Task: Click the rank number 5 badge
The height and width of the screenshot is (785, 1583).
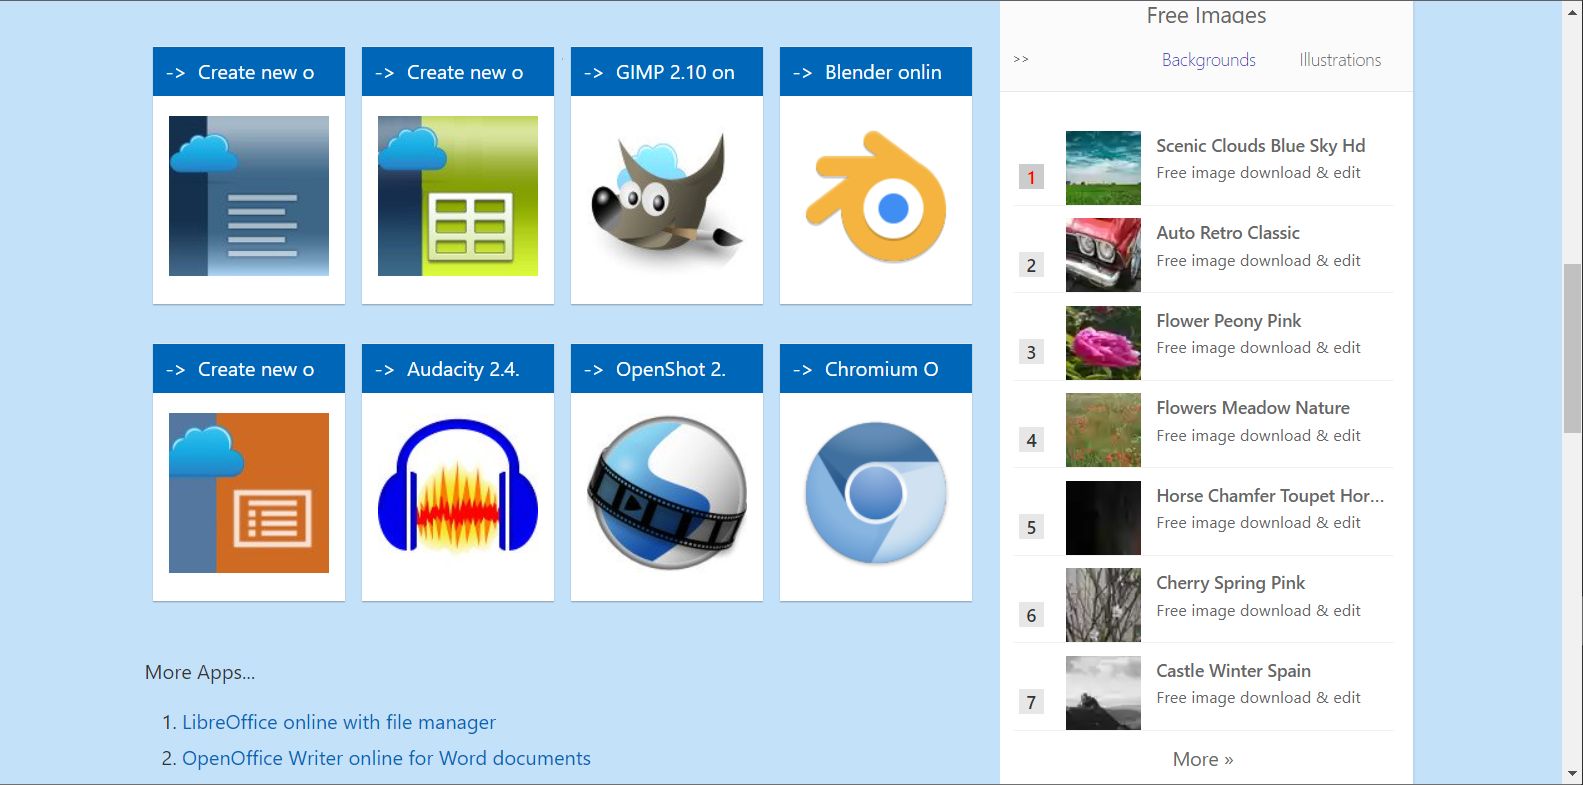Action: (1031, 527)
